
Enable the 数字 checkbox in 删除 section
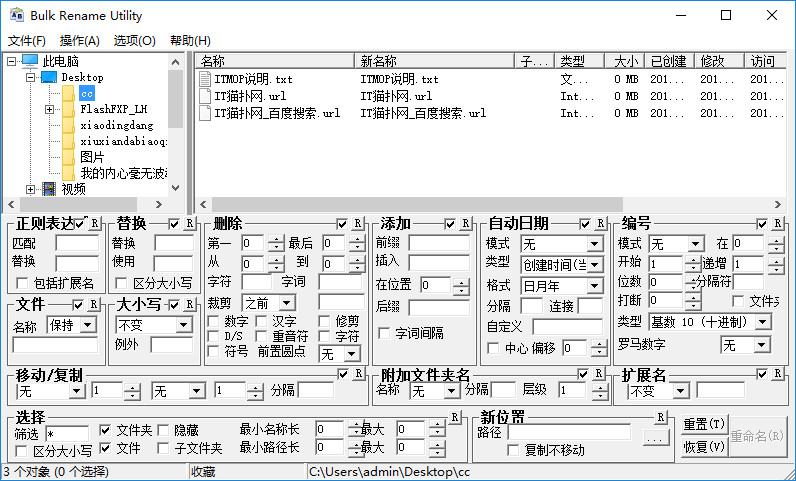point(214,321)
